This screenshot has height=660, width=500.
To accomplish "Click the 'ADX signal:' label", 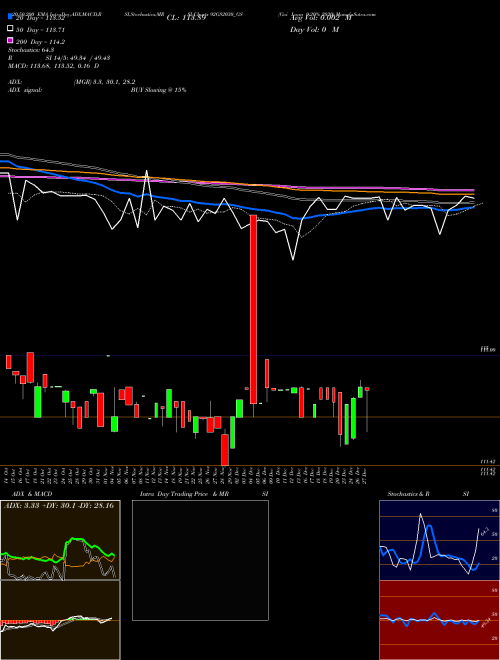I will [x=25, y=90].
